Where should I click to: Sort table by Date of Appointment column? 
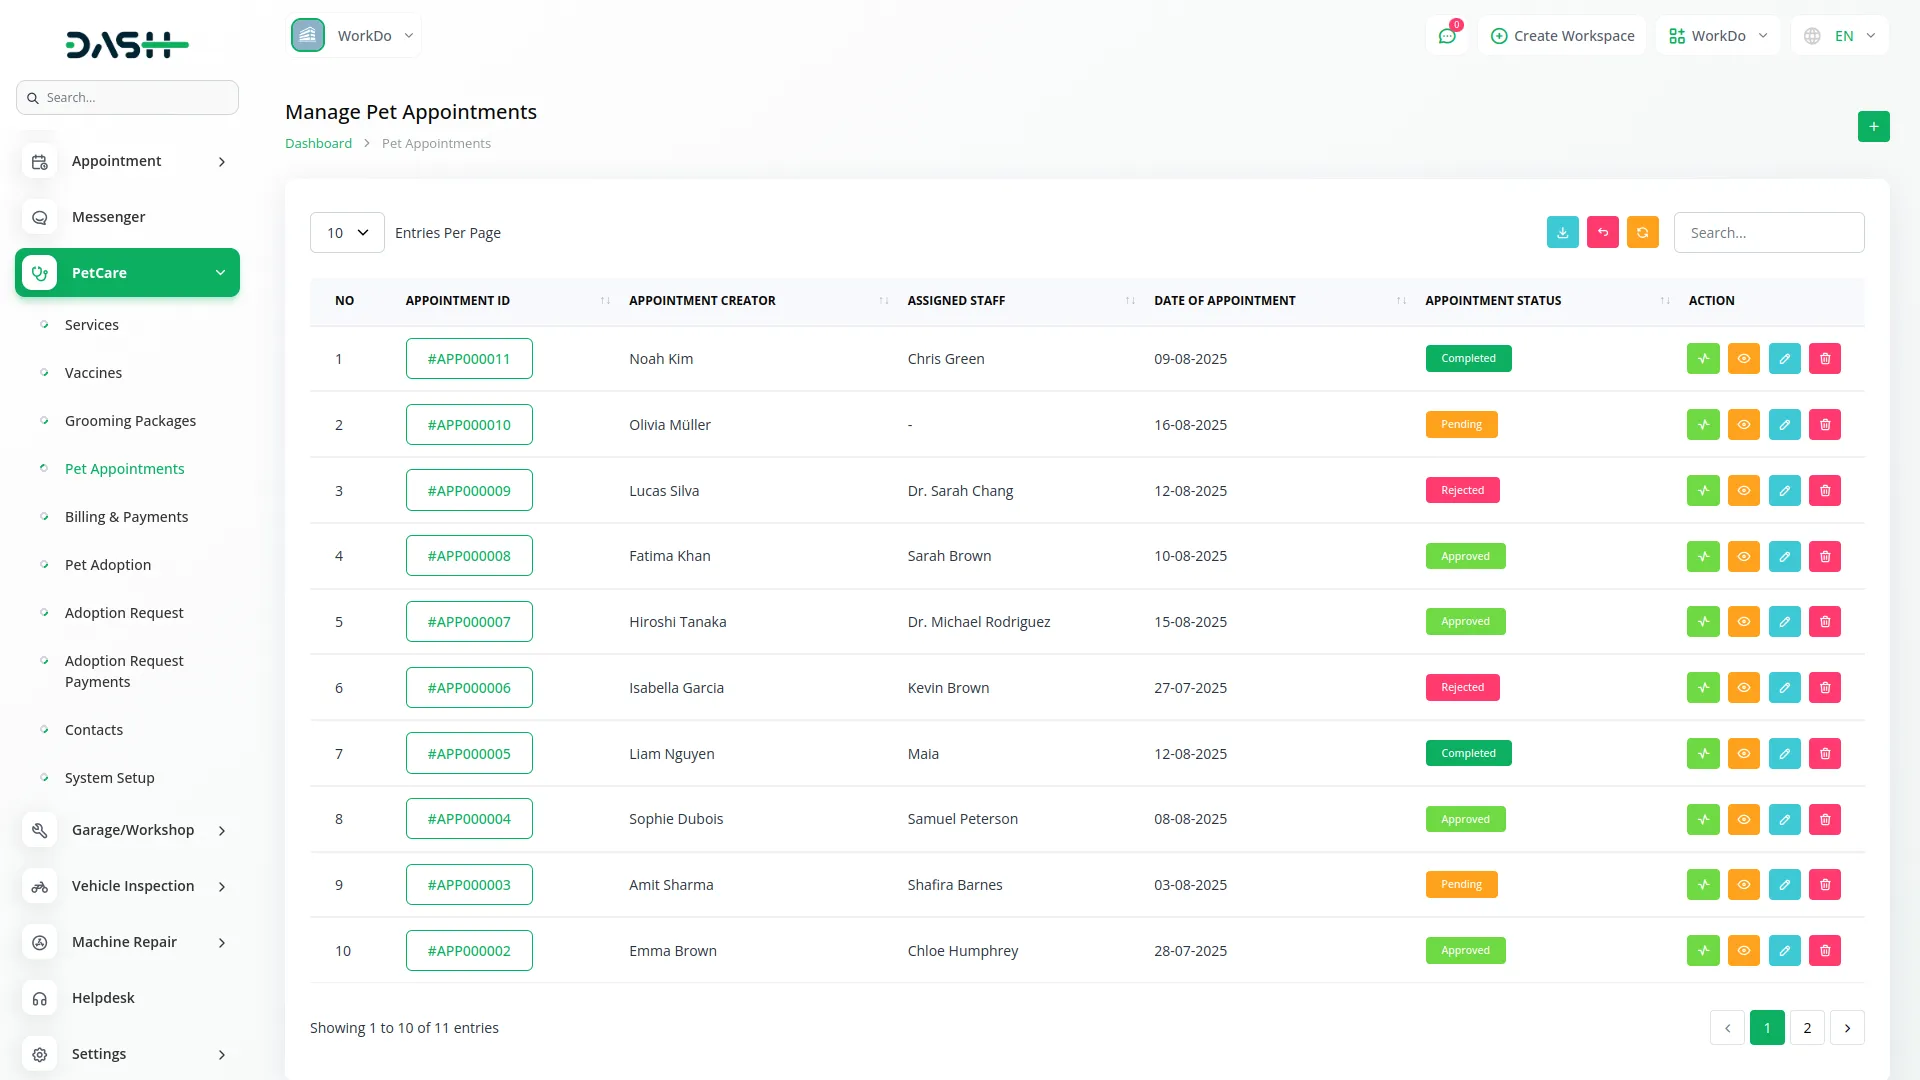1224,301
